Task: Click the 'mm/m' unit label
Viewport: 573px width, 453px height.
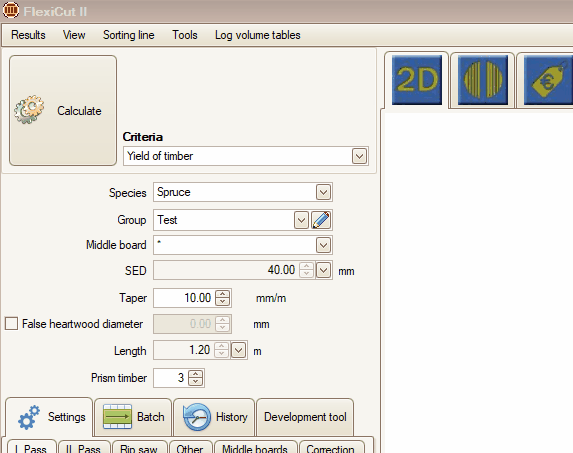Action: (x=271, y=298)
